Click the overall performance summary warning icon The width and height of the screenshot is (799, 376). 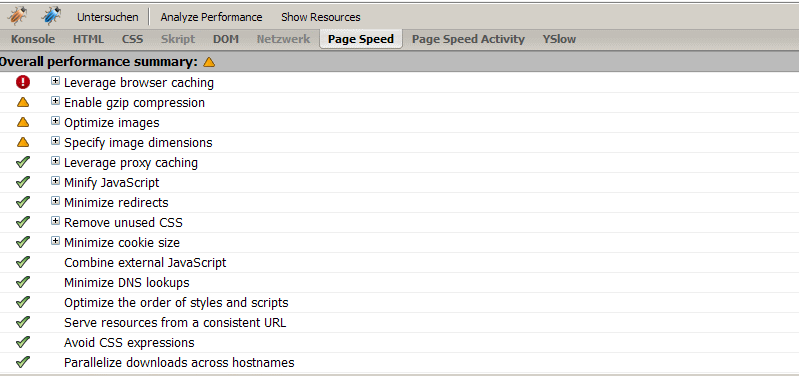tap(209, 62)
